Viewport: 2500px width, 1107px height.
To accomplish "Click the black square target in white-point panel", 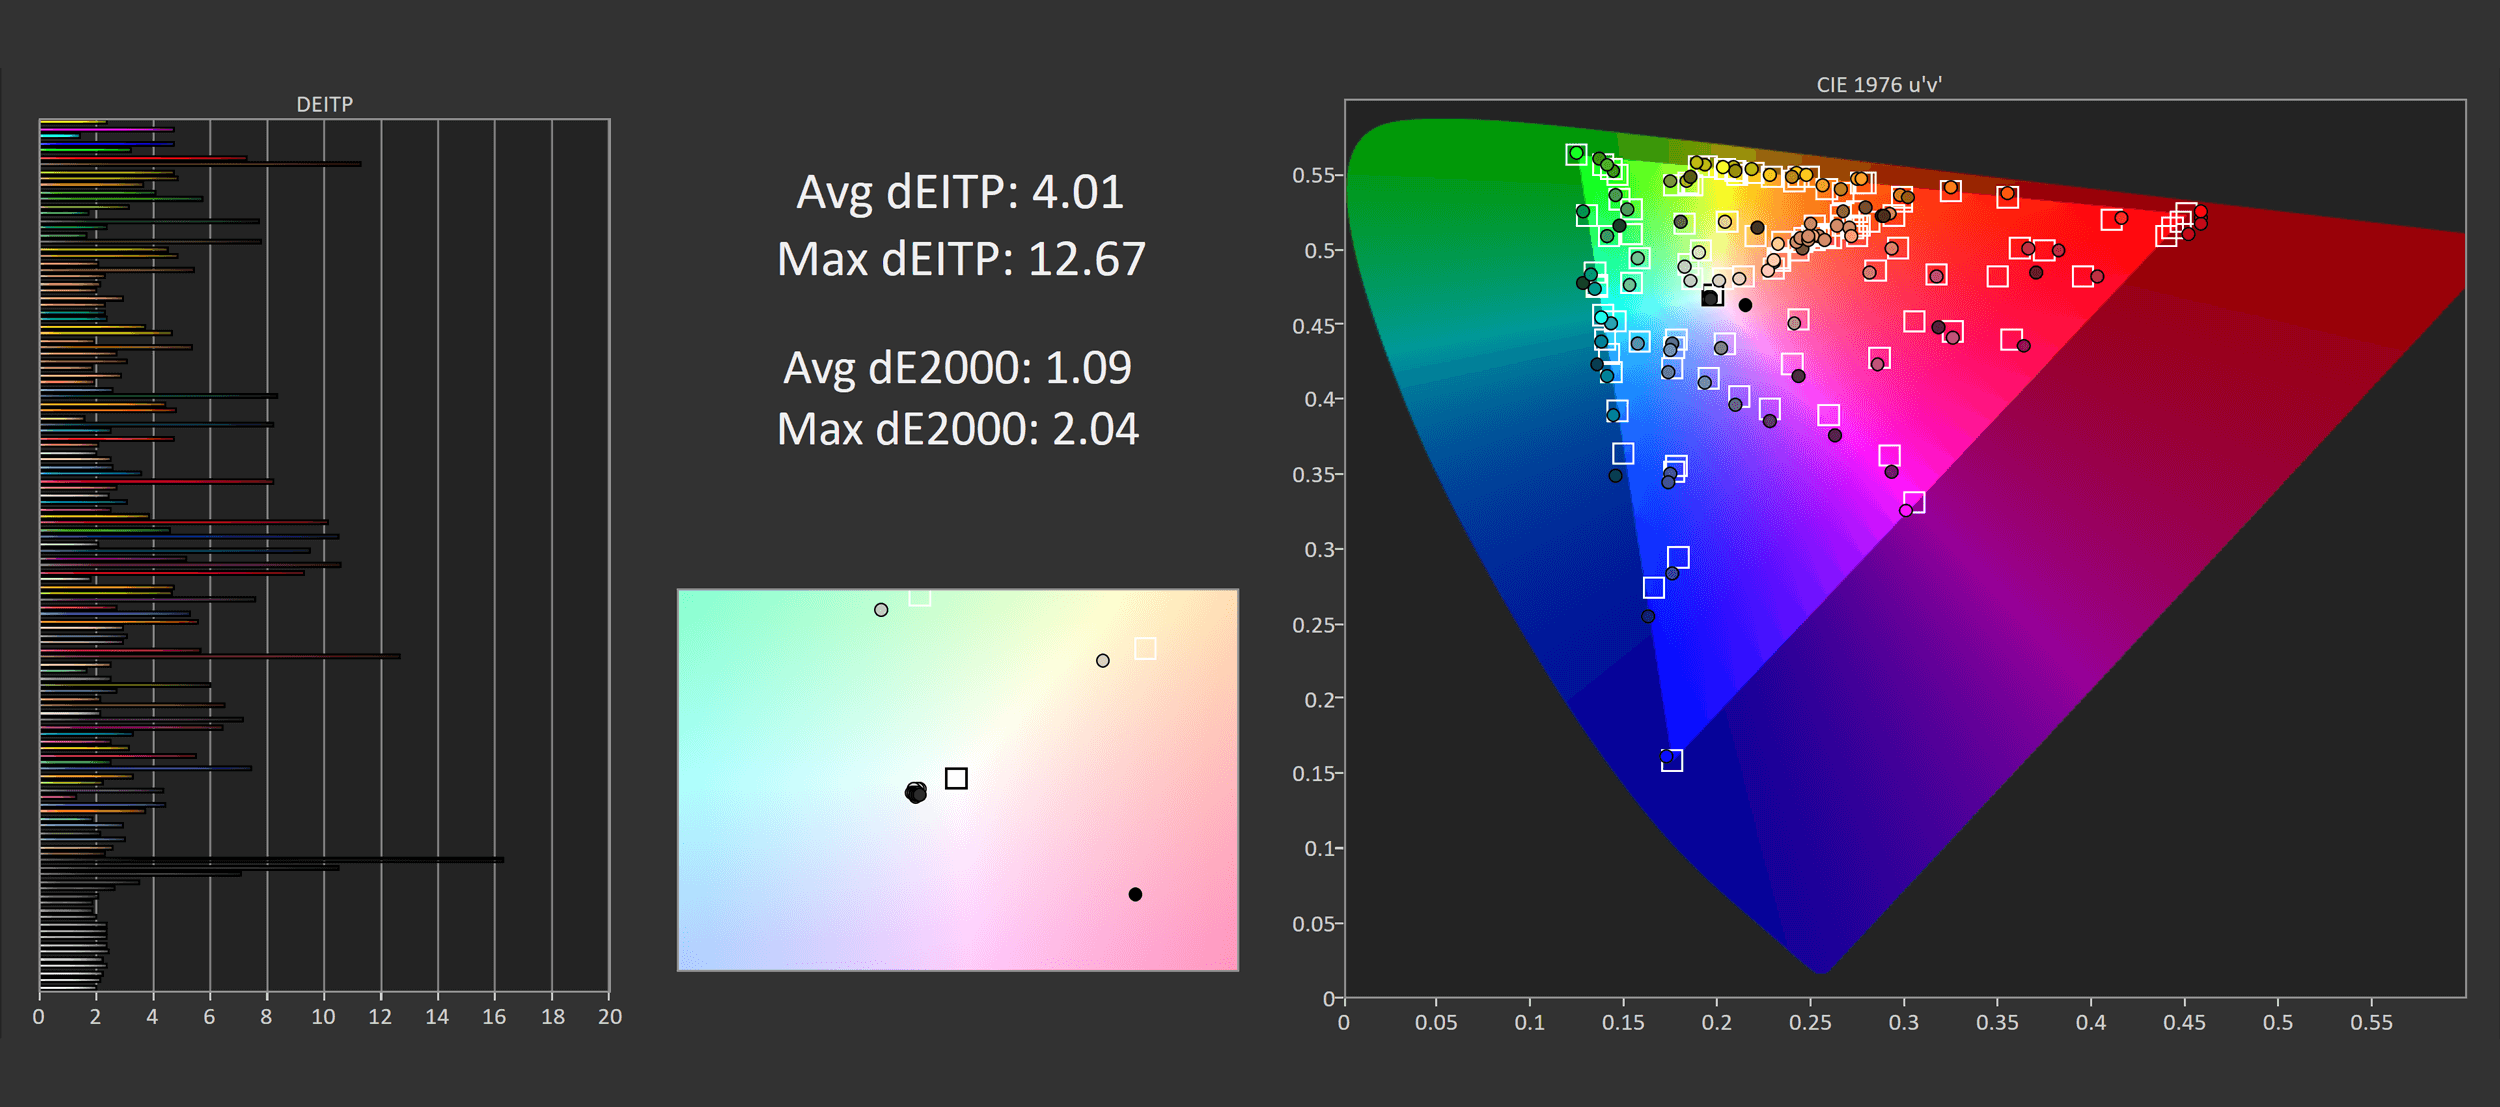I will (956, 778).
